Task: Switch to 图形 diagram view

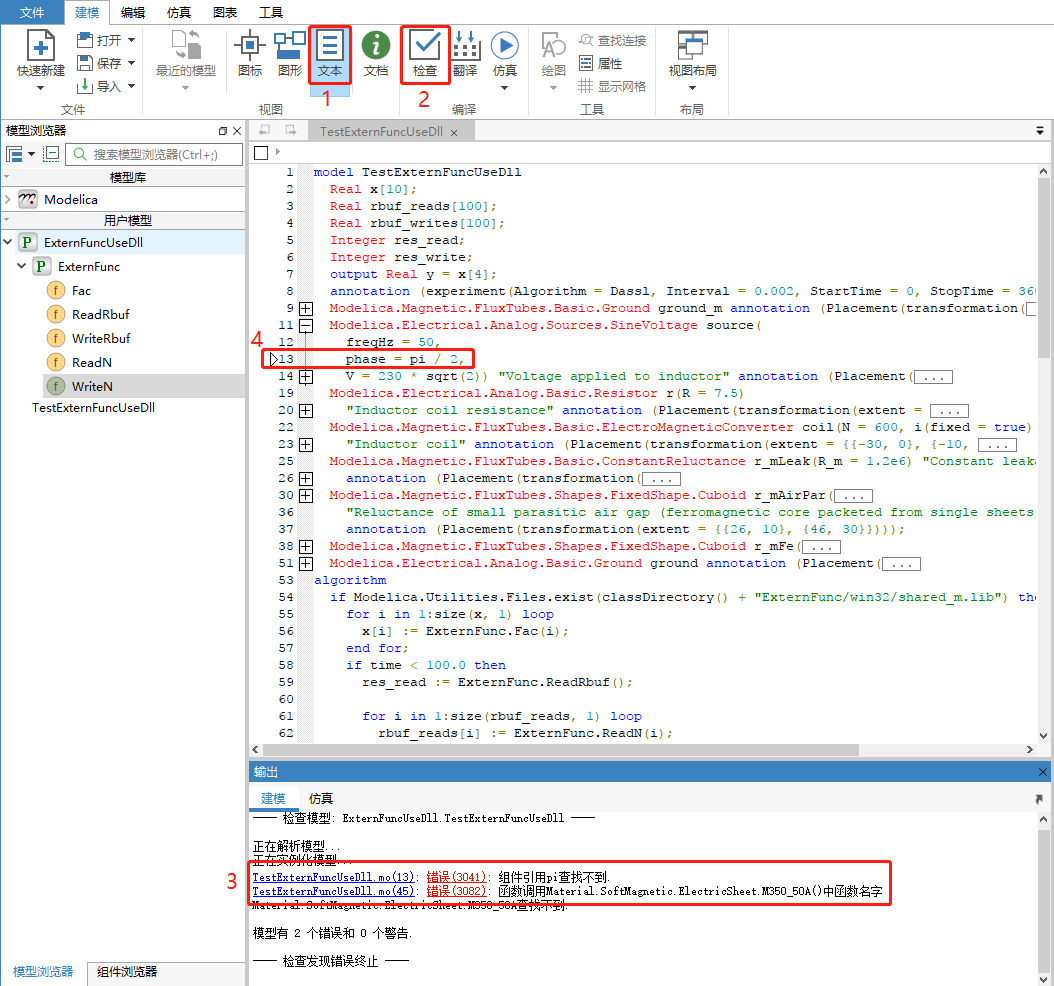Action: click(x=290, y=54)
